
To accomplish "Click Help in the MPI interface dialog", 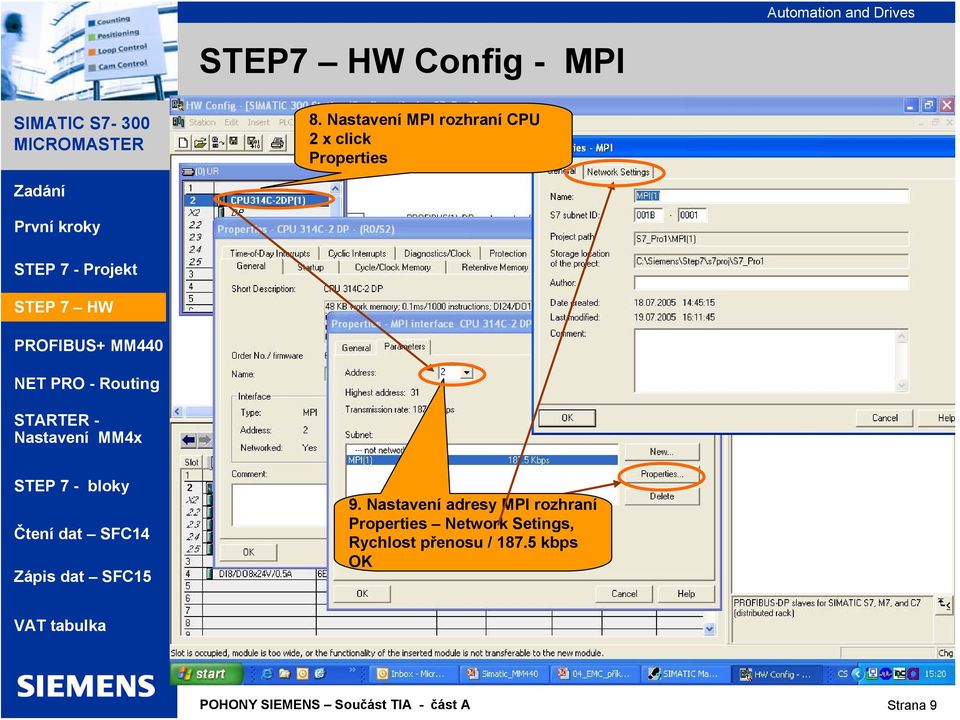I will coord(686,593).
